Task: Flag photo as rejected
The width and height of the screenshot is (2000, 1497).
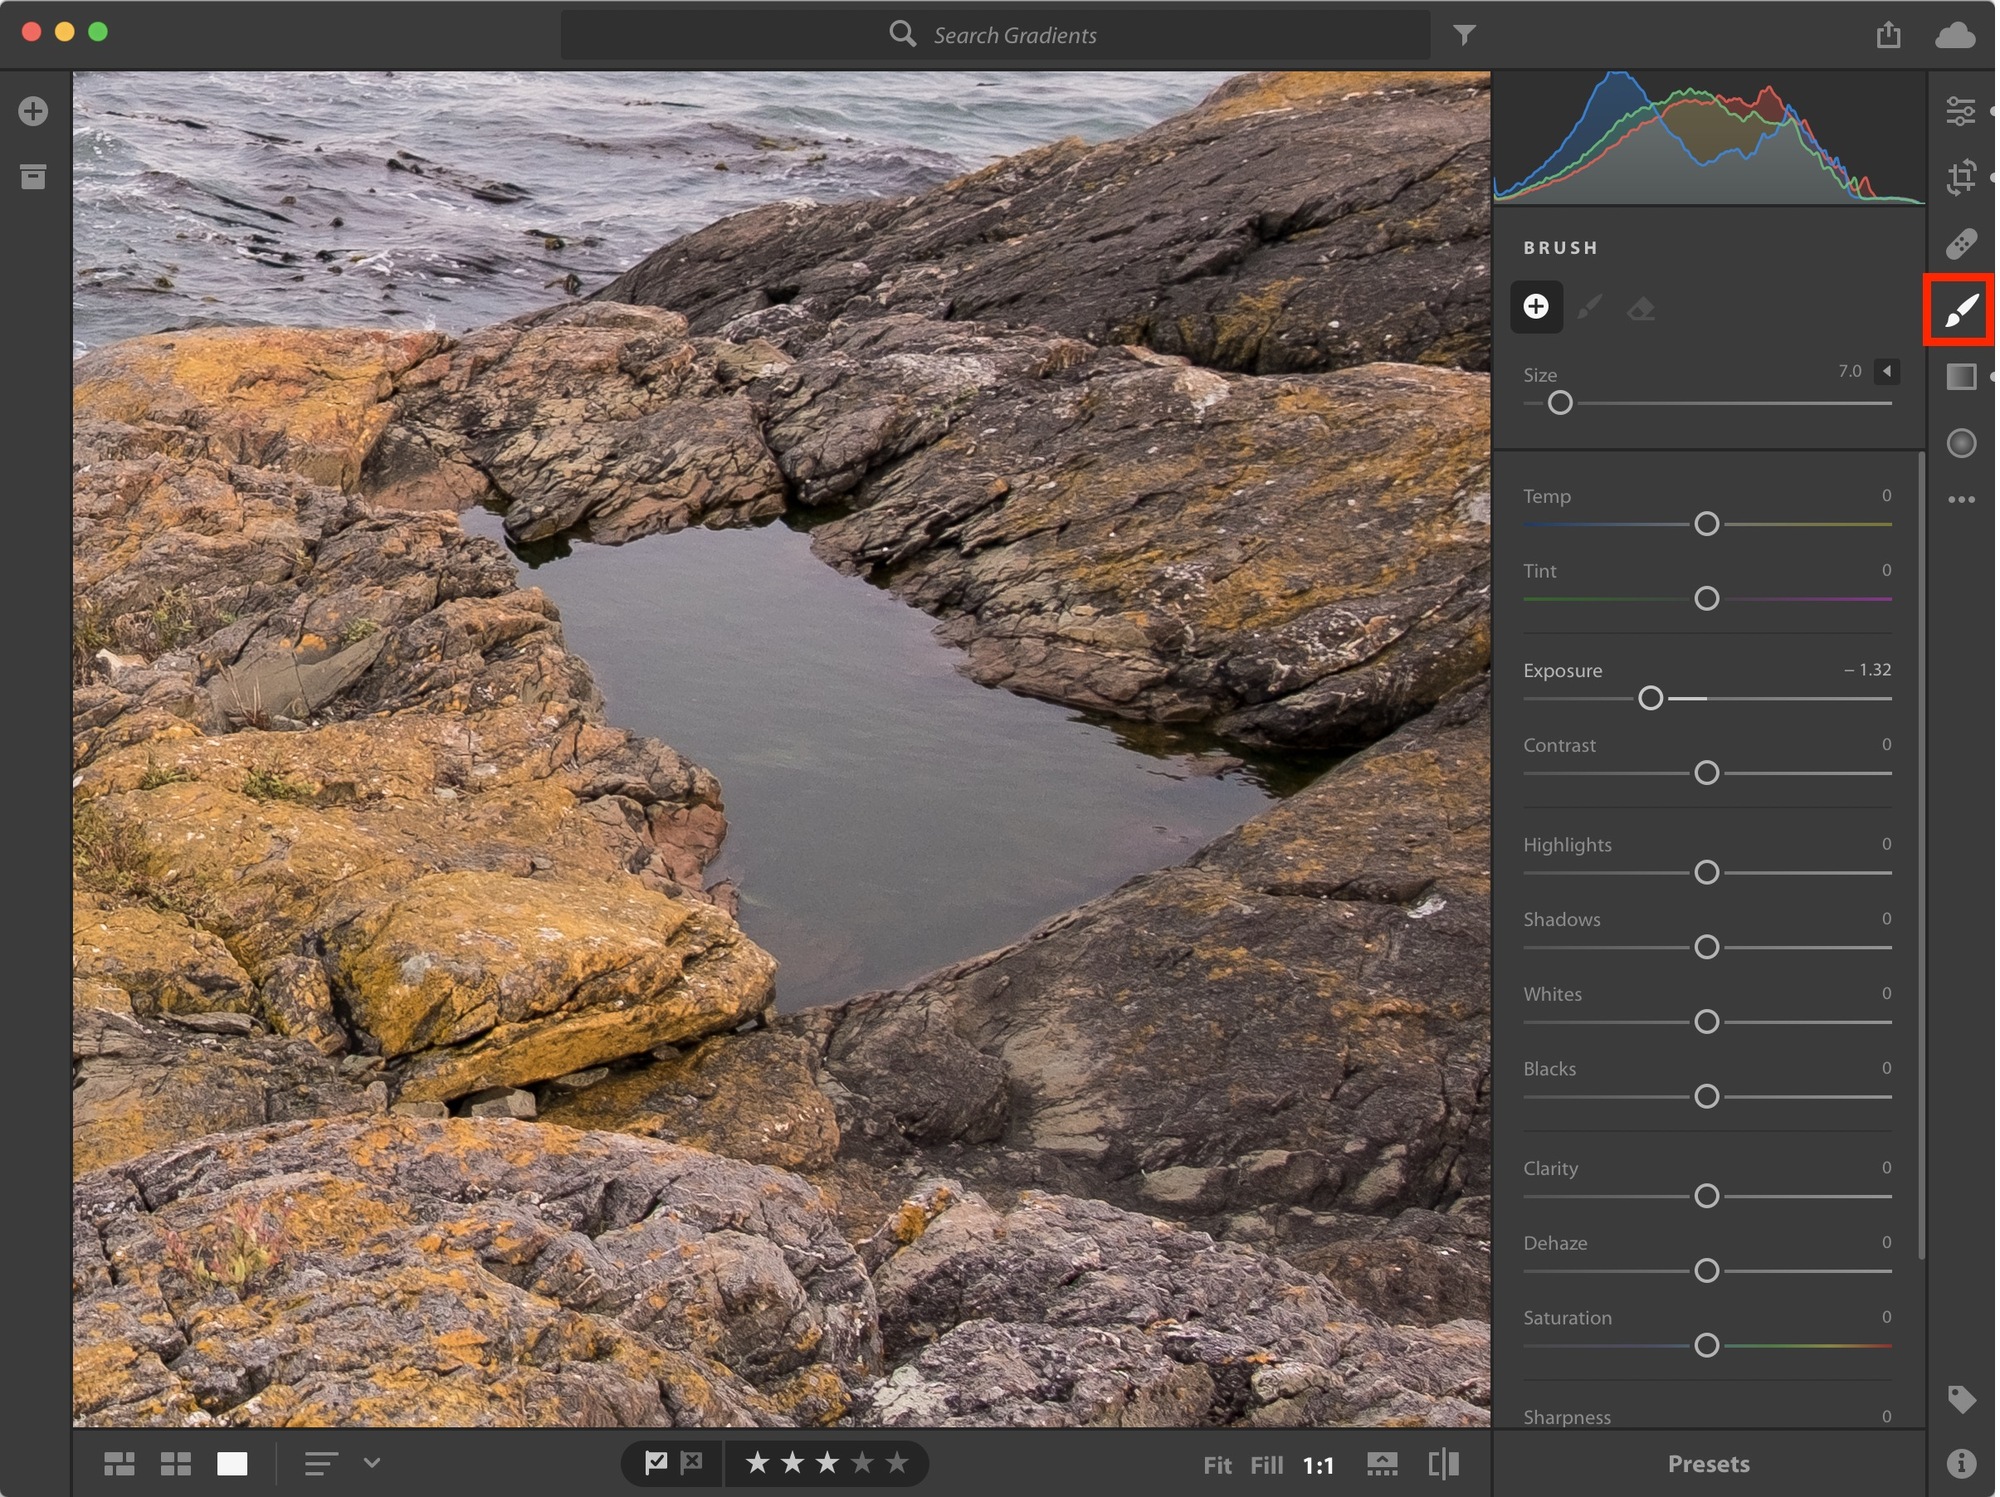Action: [692, 1465]
